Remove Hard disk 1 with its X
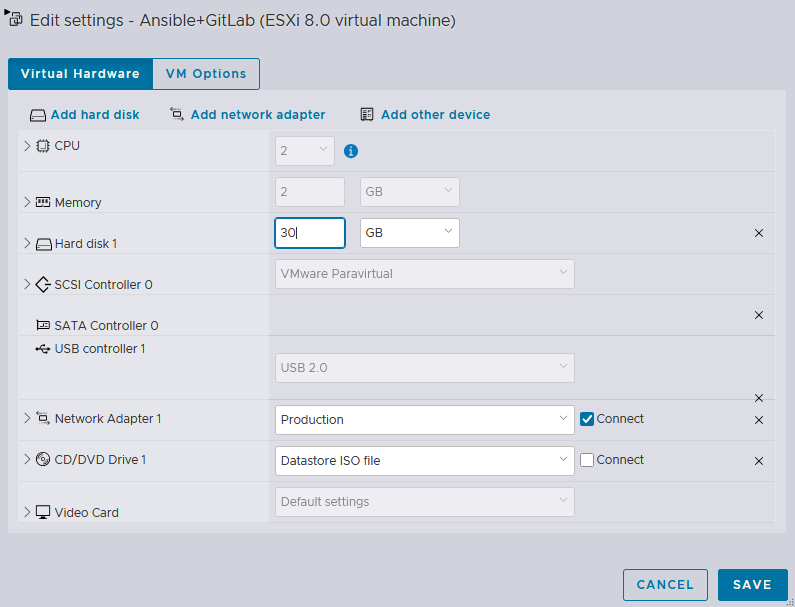Image resolution: width=795 pixels, height=607 pixels. click(758, 233)
